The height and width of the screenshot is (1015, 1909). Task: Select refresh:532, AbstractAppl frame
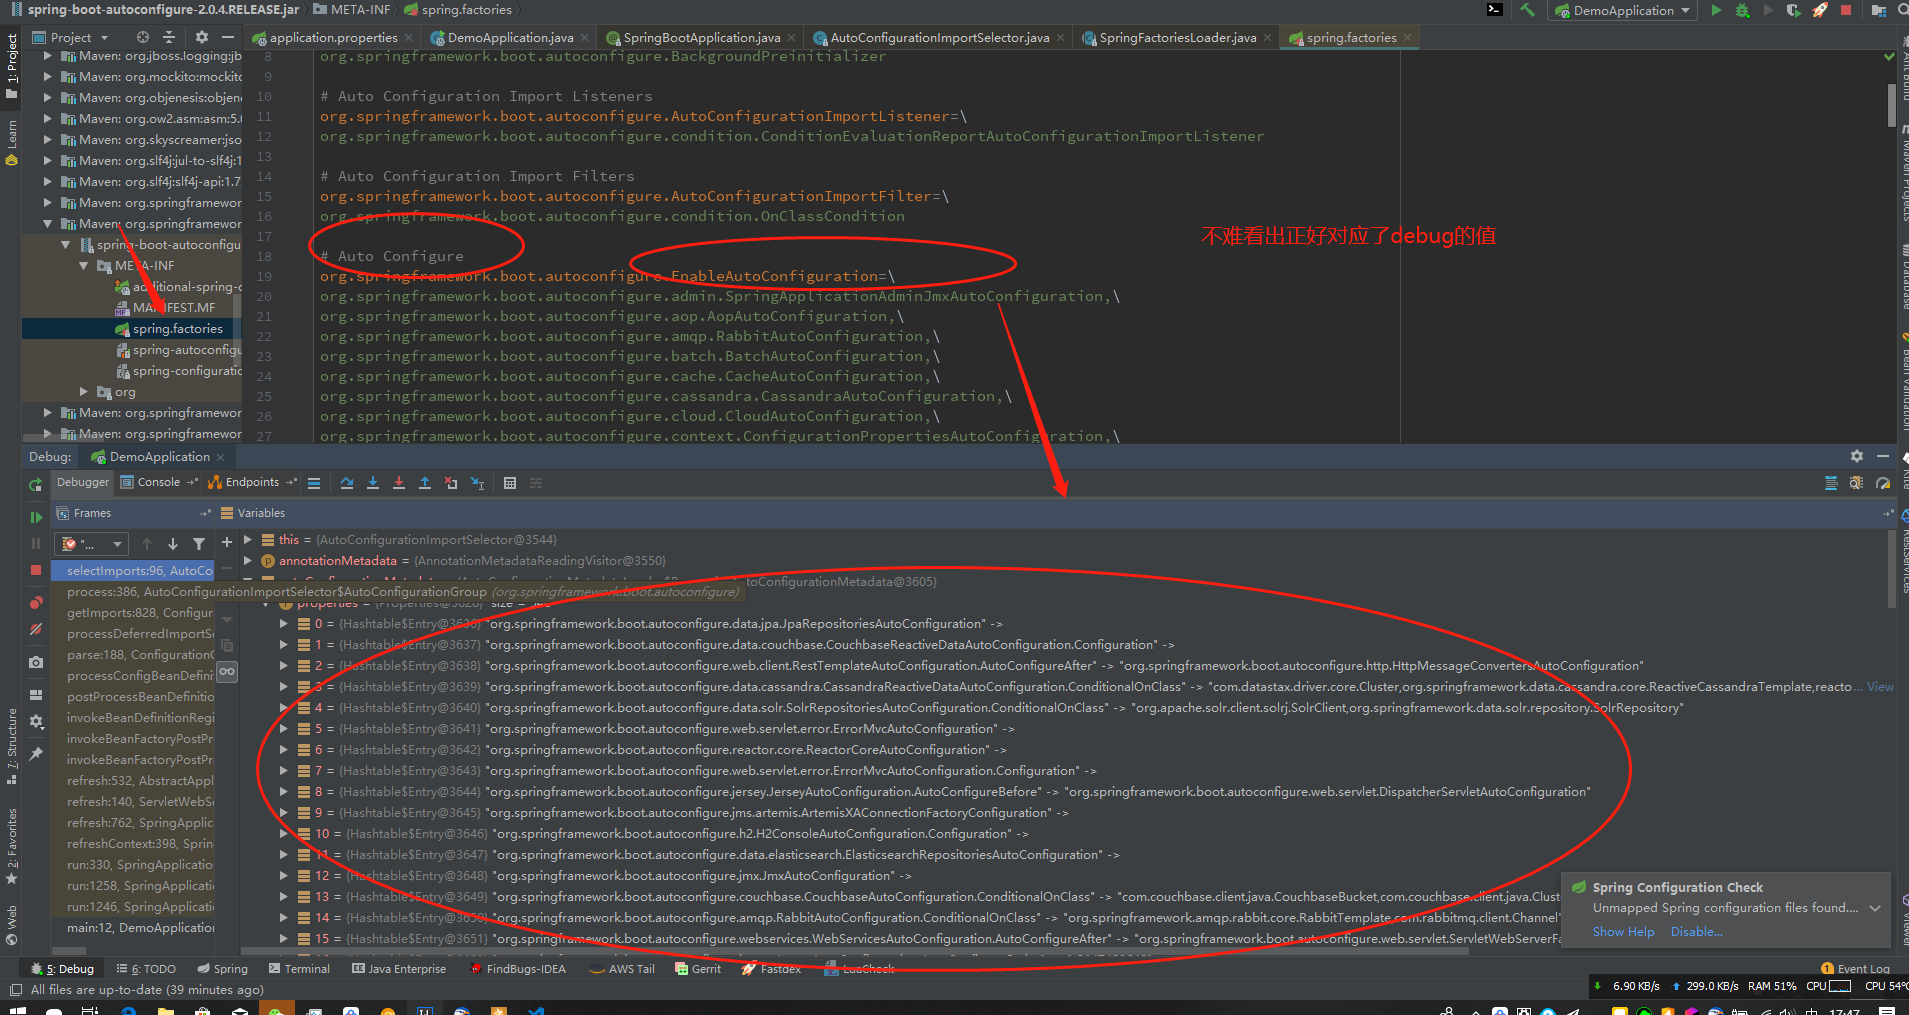point(140,781)
